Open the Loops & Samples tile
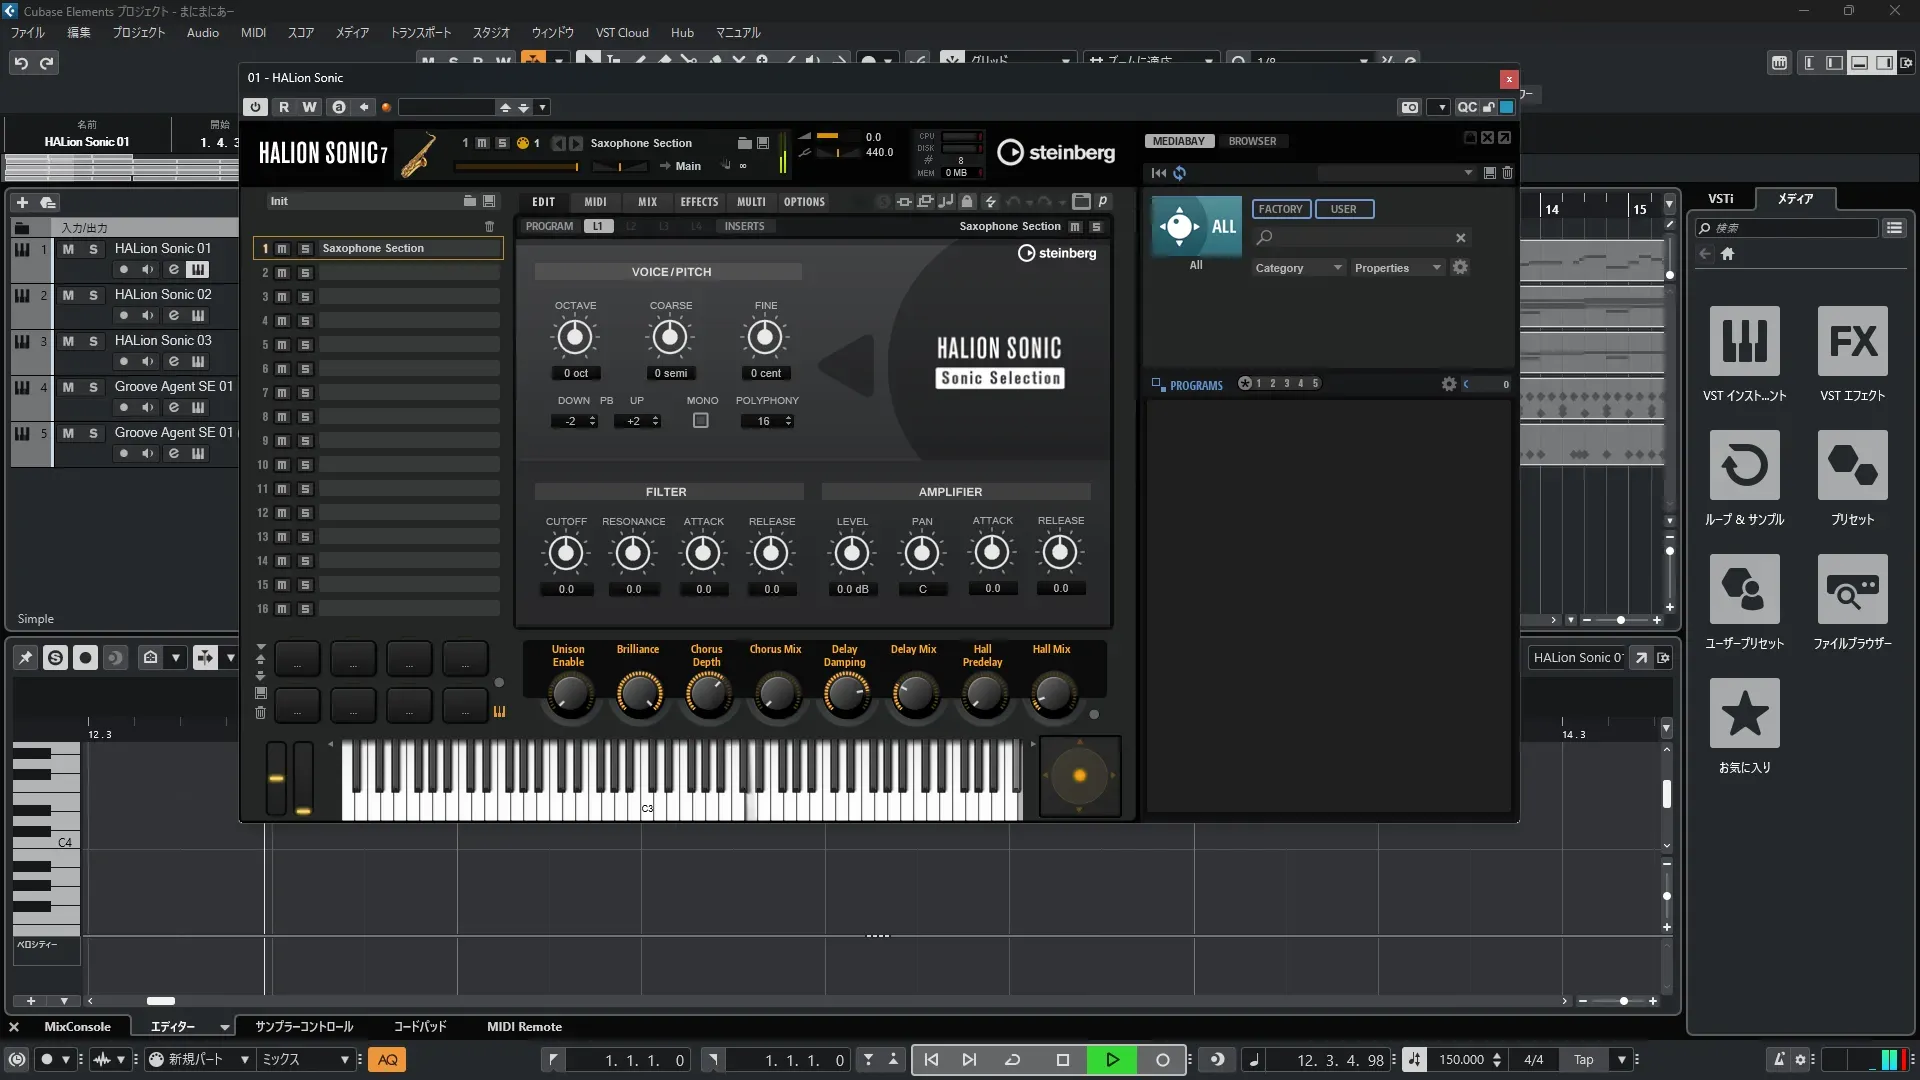 [x=1744, y=466]
